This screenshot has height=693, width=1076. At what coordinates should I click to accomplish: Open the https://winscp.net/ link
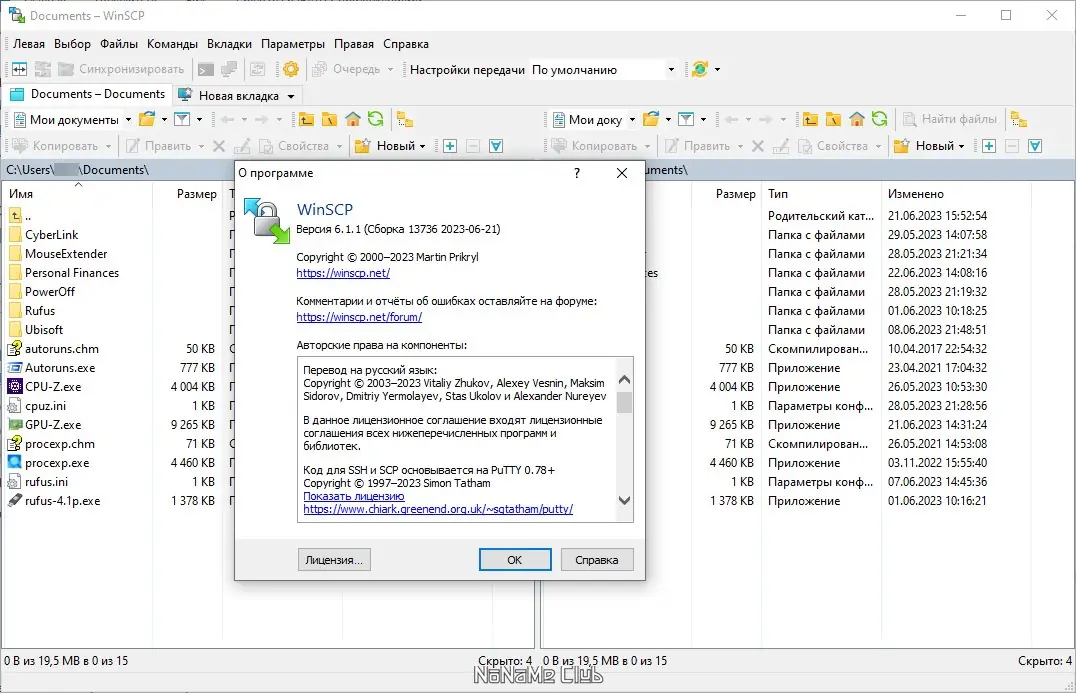[x=343, y=273]
